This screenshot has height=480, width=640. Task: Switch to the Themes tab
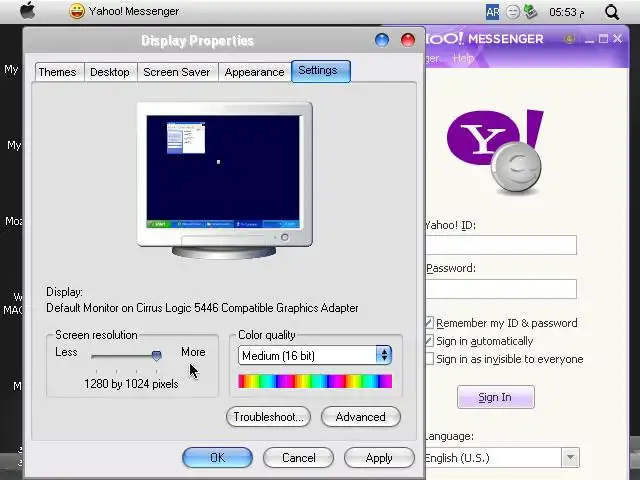(x=58, y=72)
